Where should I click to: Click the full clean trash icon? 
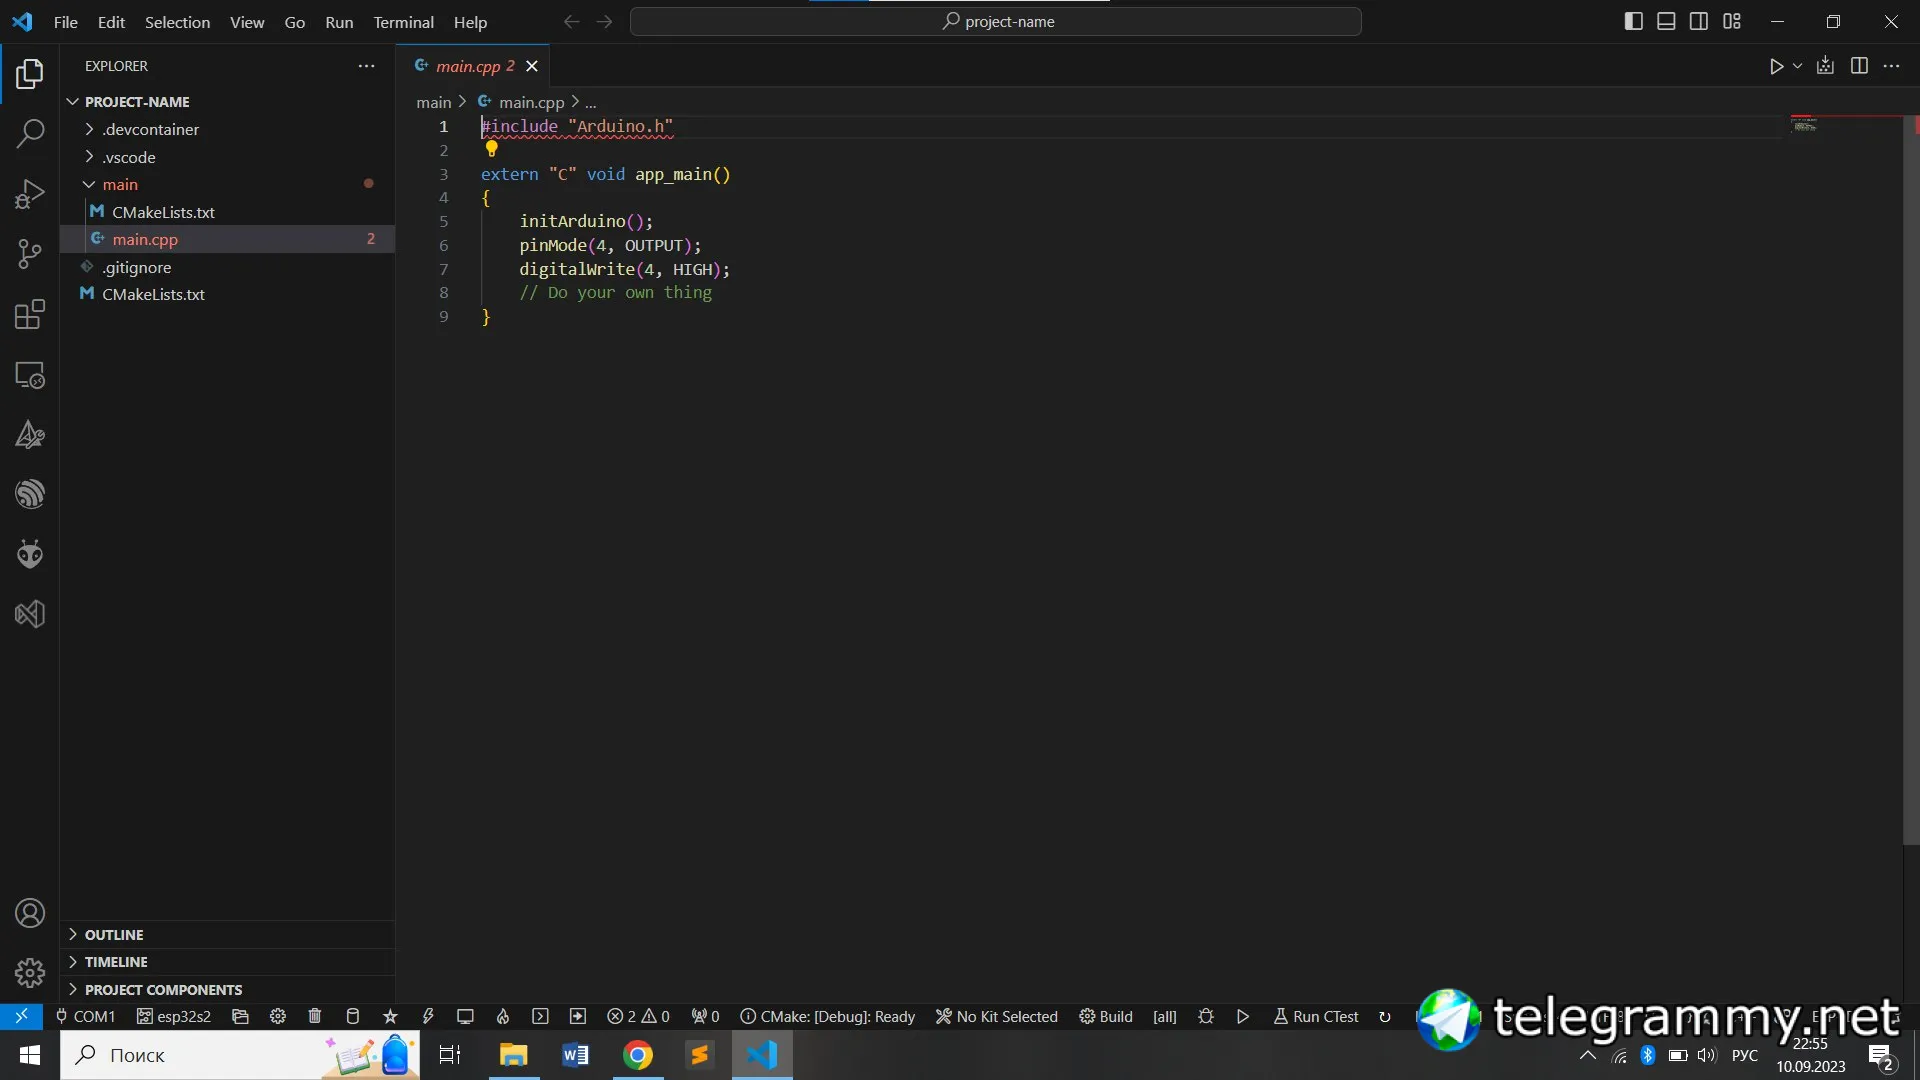tap(315, 1016)
